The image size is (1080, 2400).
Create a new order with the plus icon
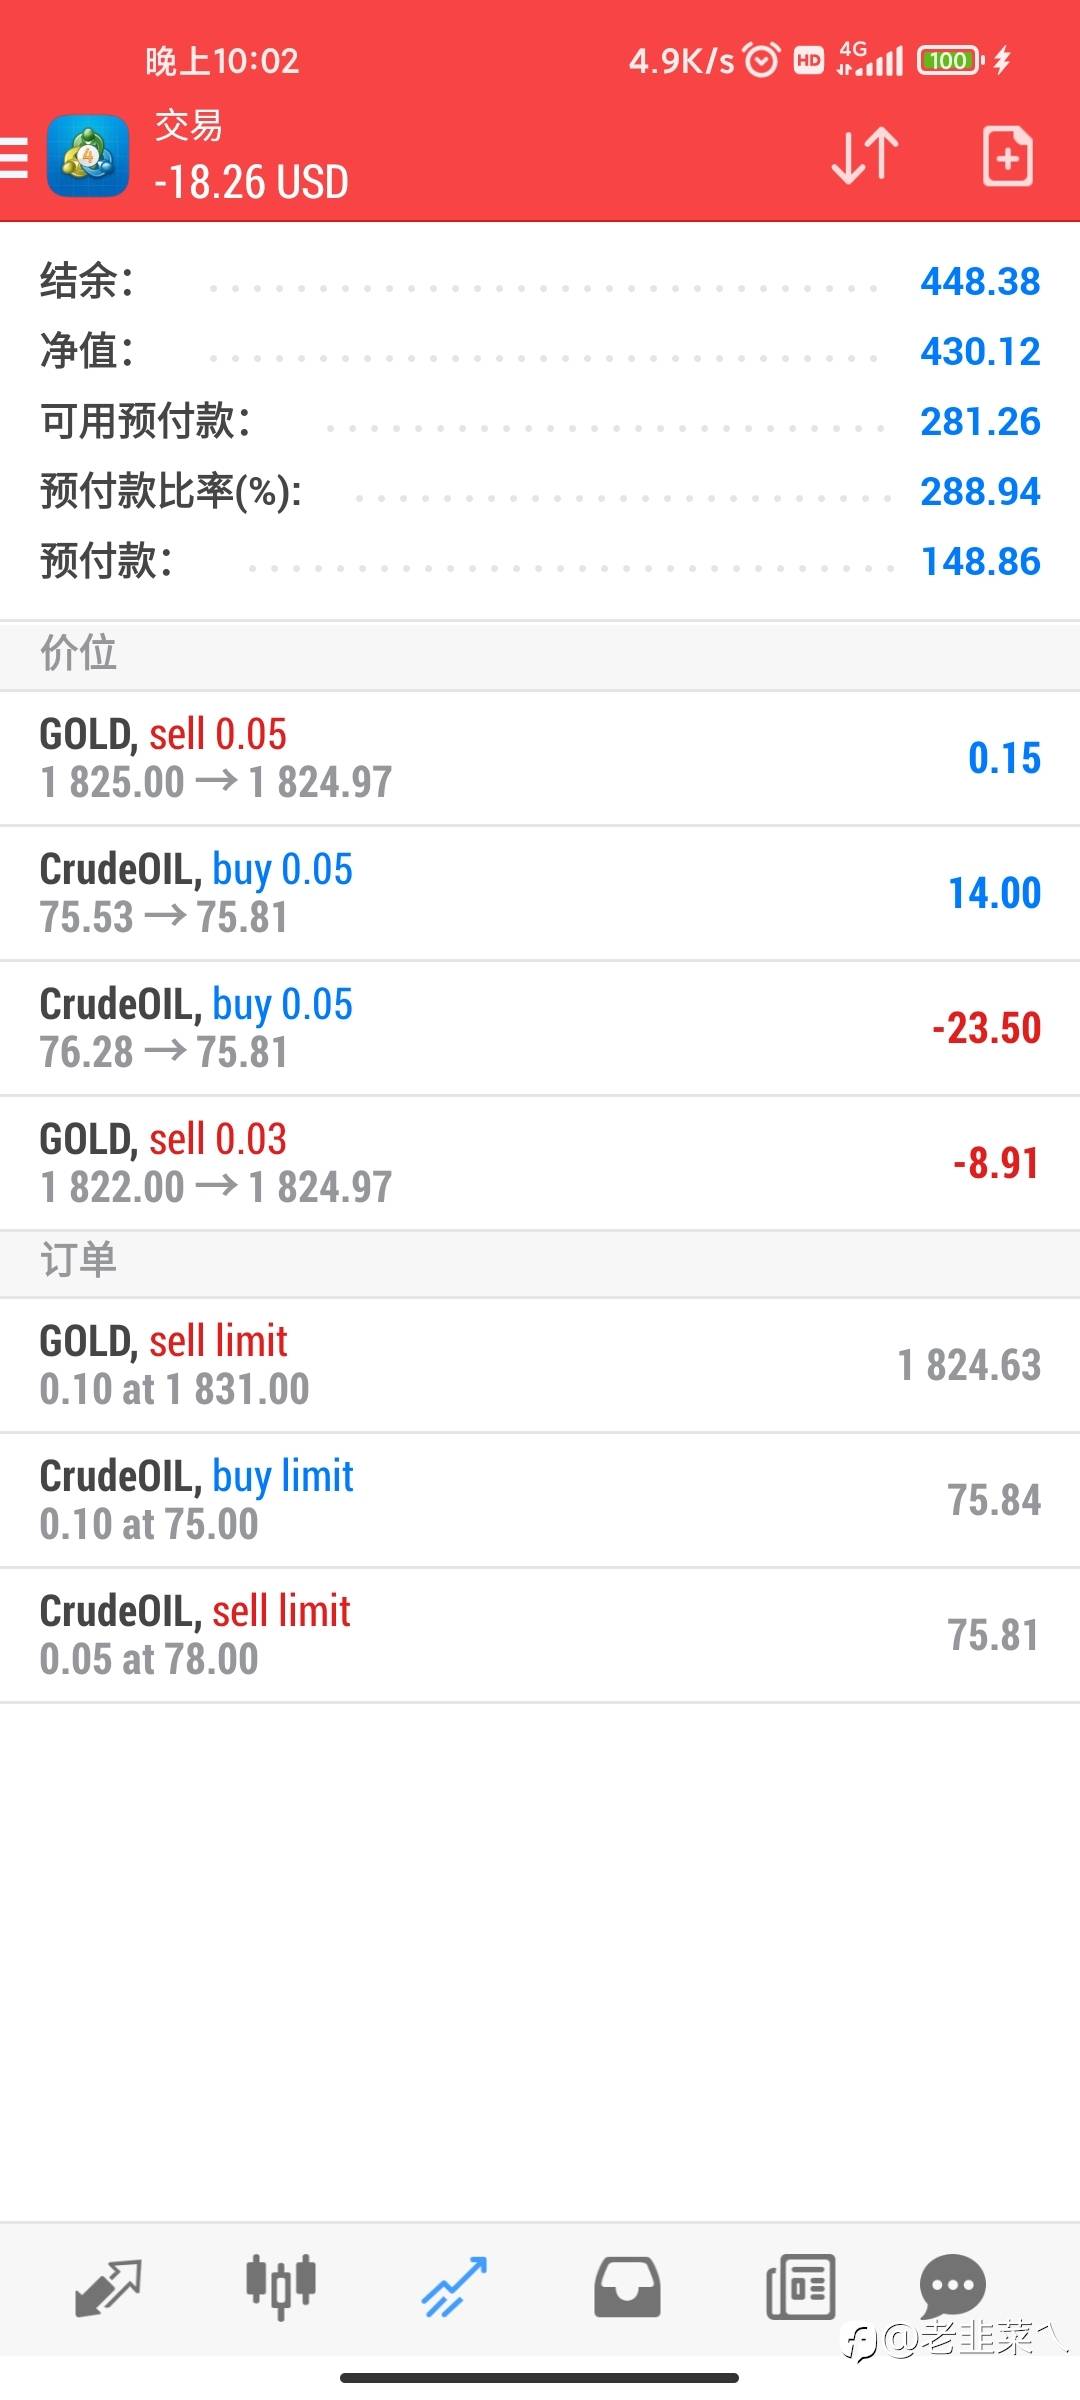click(x=1007, y=156)
